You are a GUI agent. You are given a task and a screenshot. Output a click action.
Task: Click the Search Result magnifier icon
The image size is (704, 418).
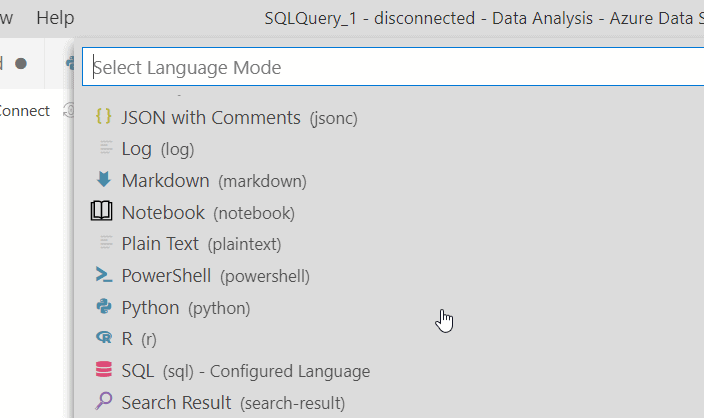(103, 402)
